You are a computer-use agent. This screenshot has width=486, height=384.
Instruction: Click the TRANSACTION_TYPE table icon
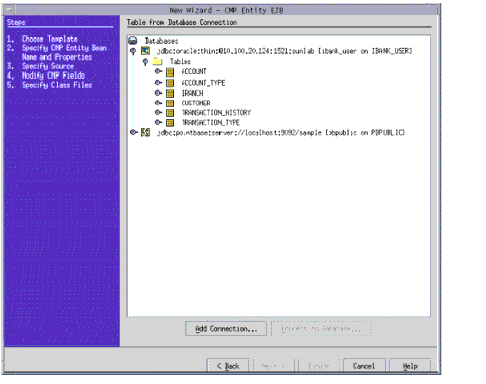pyautogui.click(x=170, y=123)
